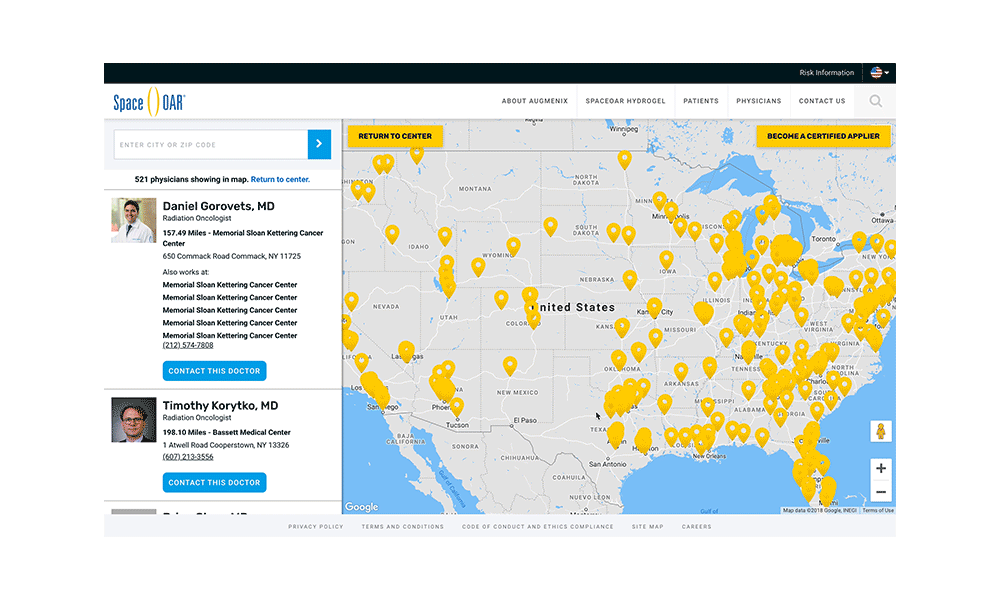
Task: Zoom in on the map with plus
Action: [881, 468]
